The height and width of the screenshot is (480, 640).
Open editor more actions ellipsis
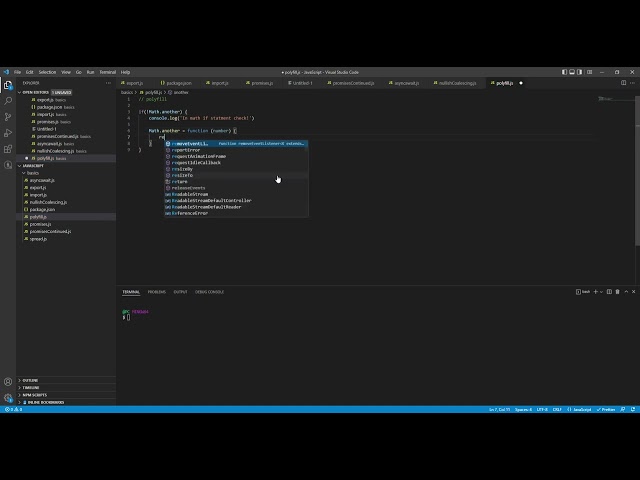point(632,83)
